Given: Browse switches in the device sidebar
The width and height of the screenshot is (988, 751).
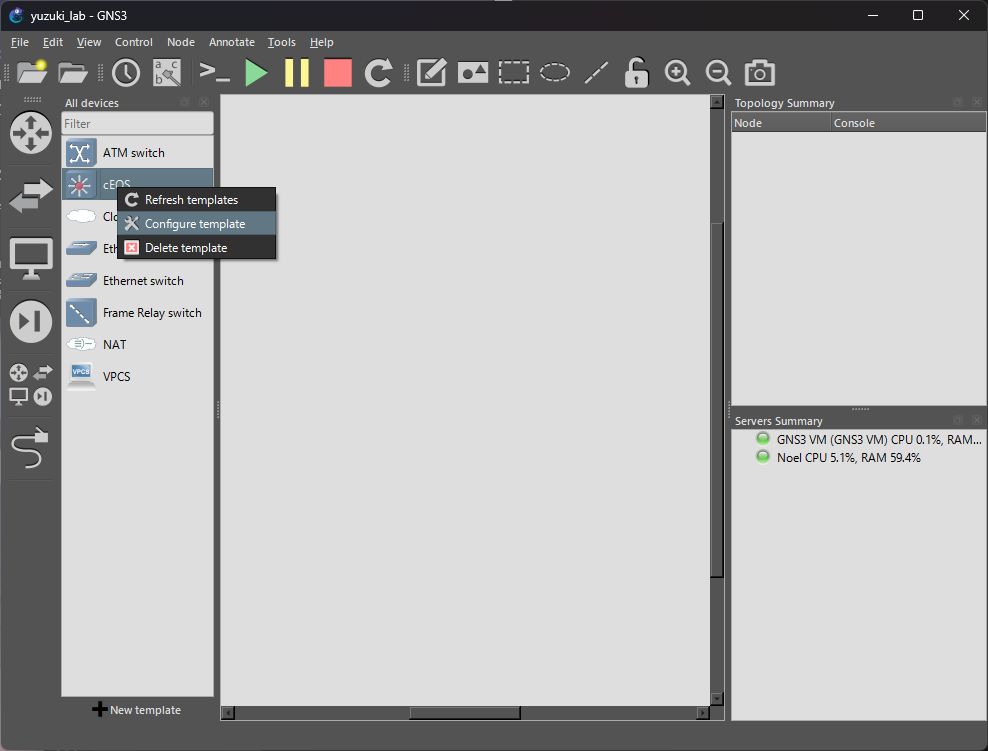Looking at the screenshot, I should (x=31, y=195).
